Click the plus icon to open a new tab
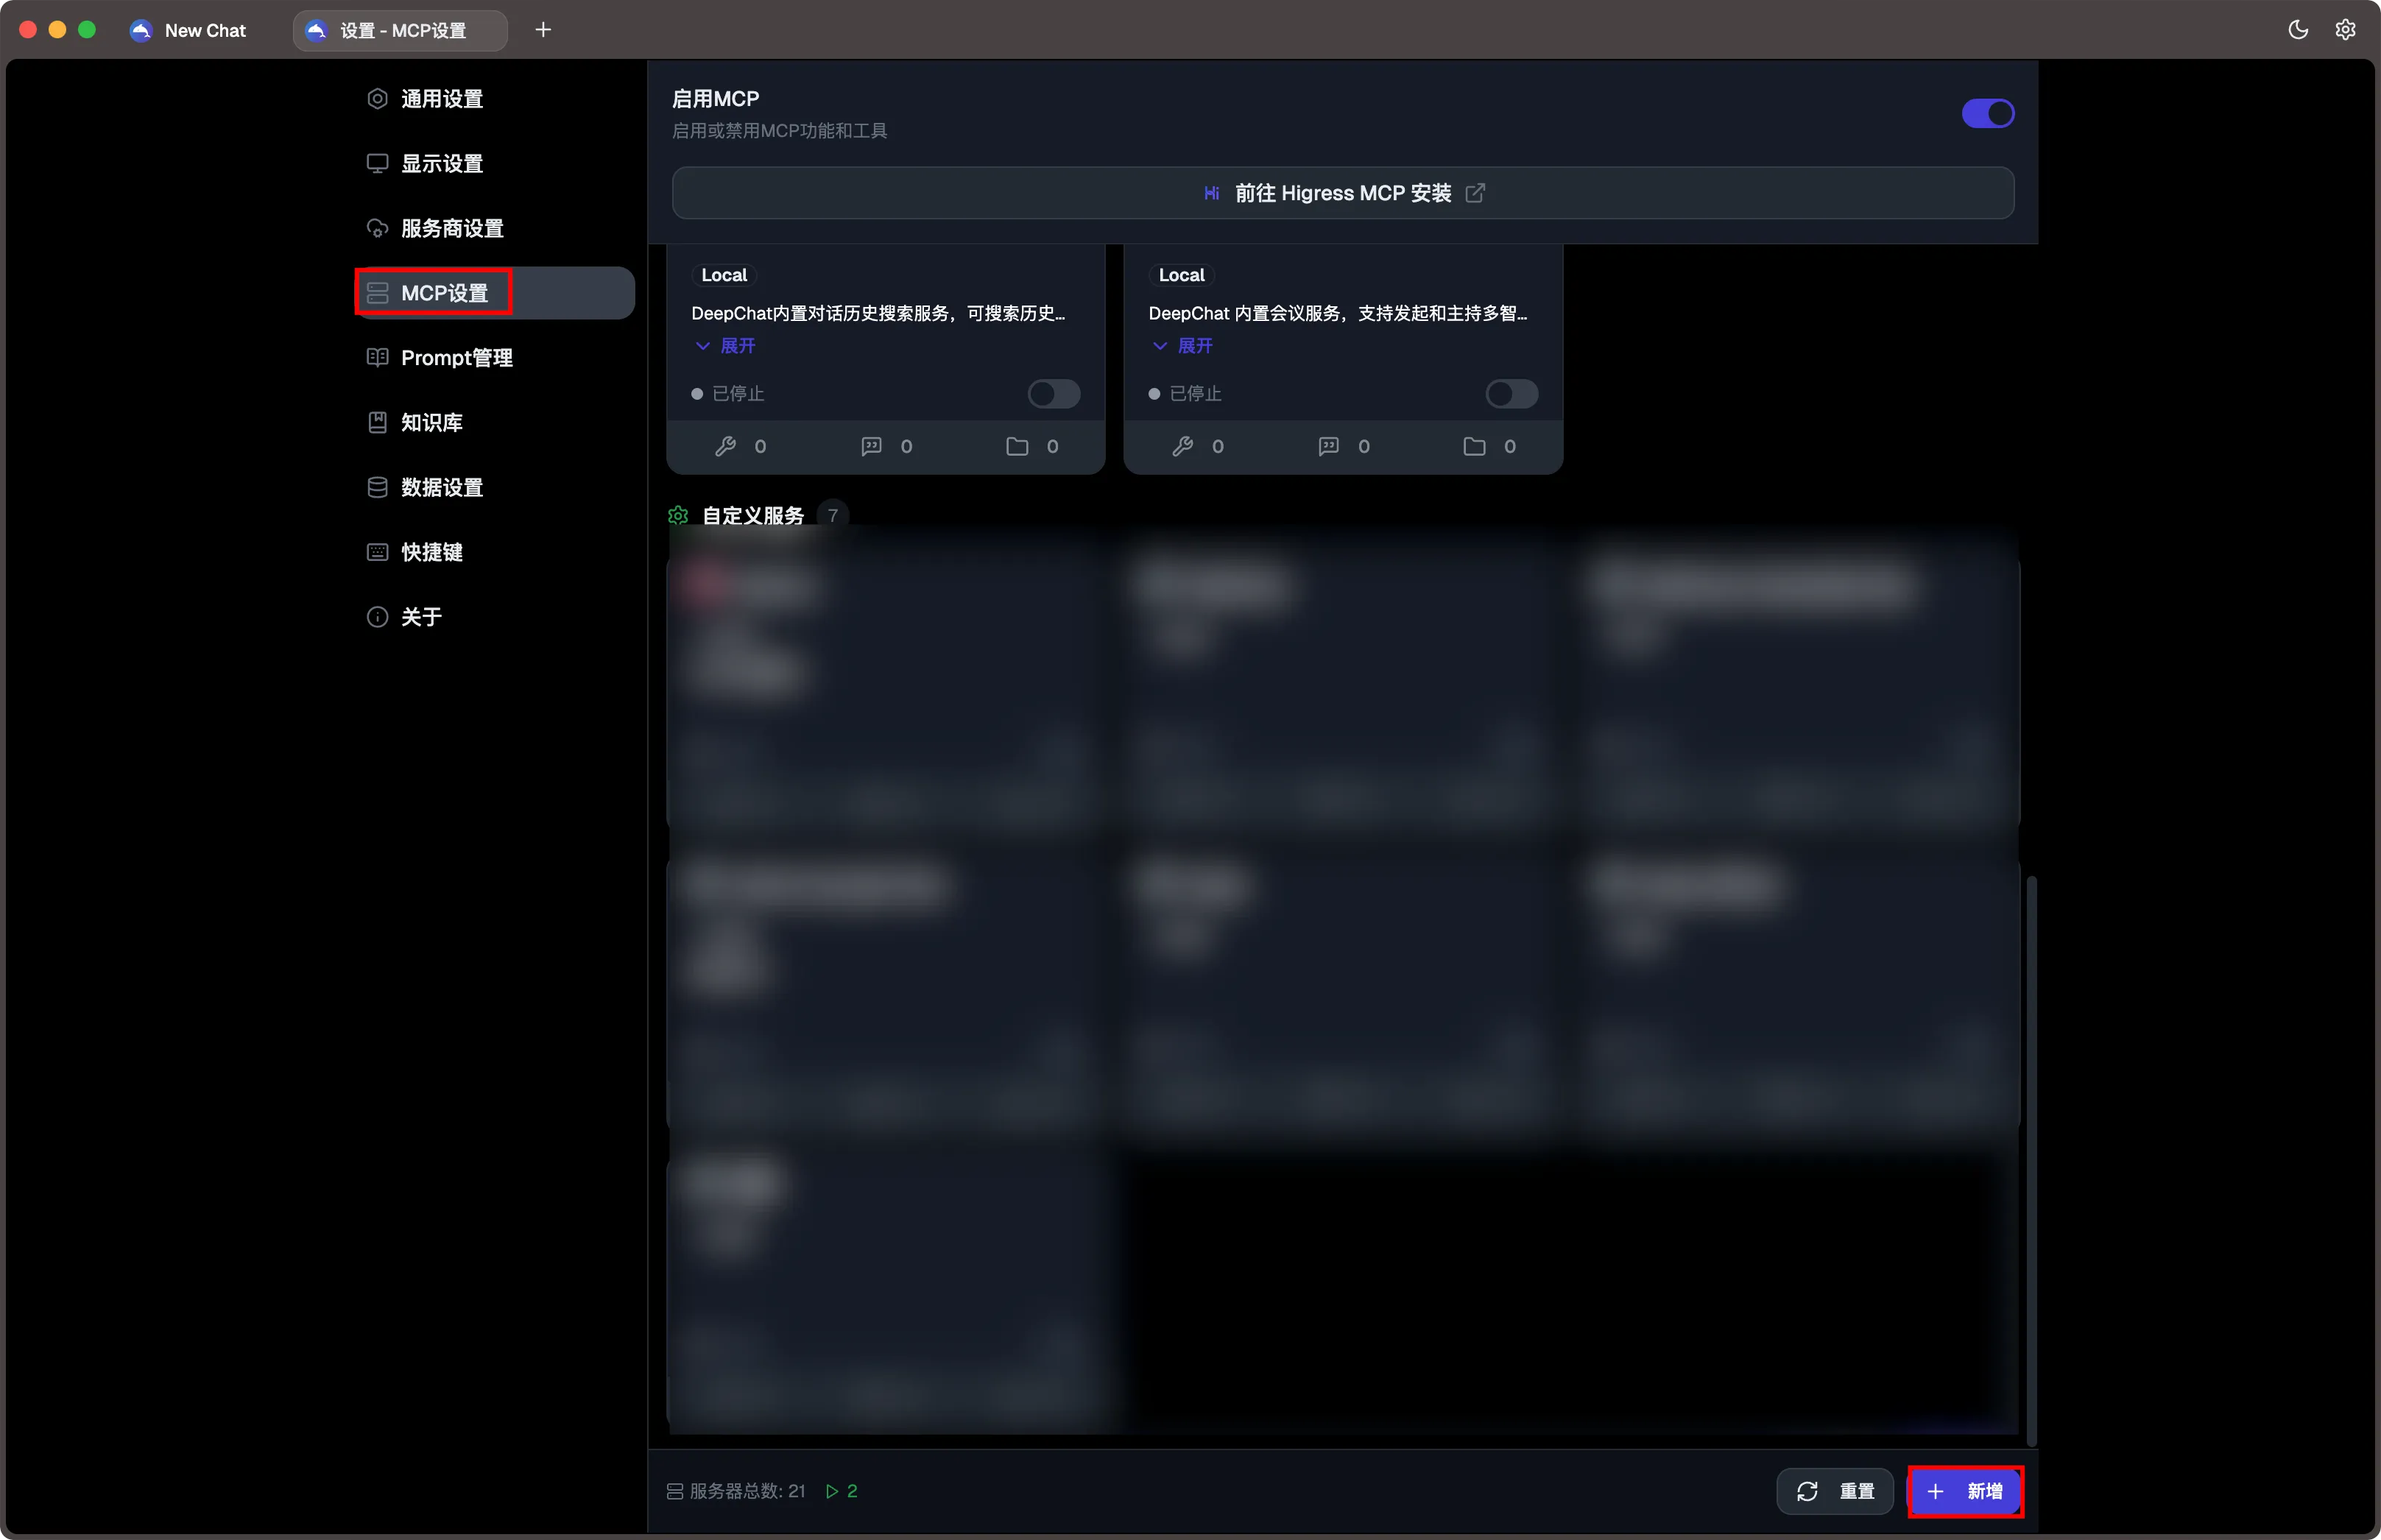The height and width of the screenshot is (1540, 2381). click(543, 30)
